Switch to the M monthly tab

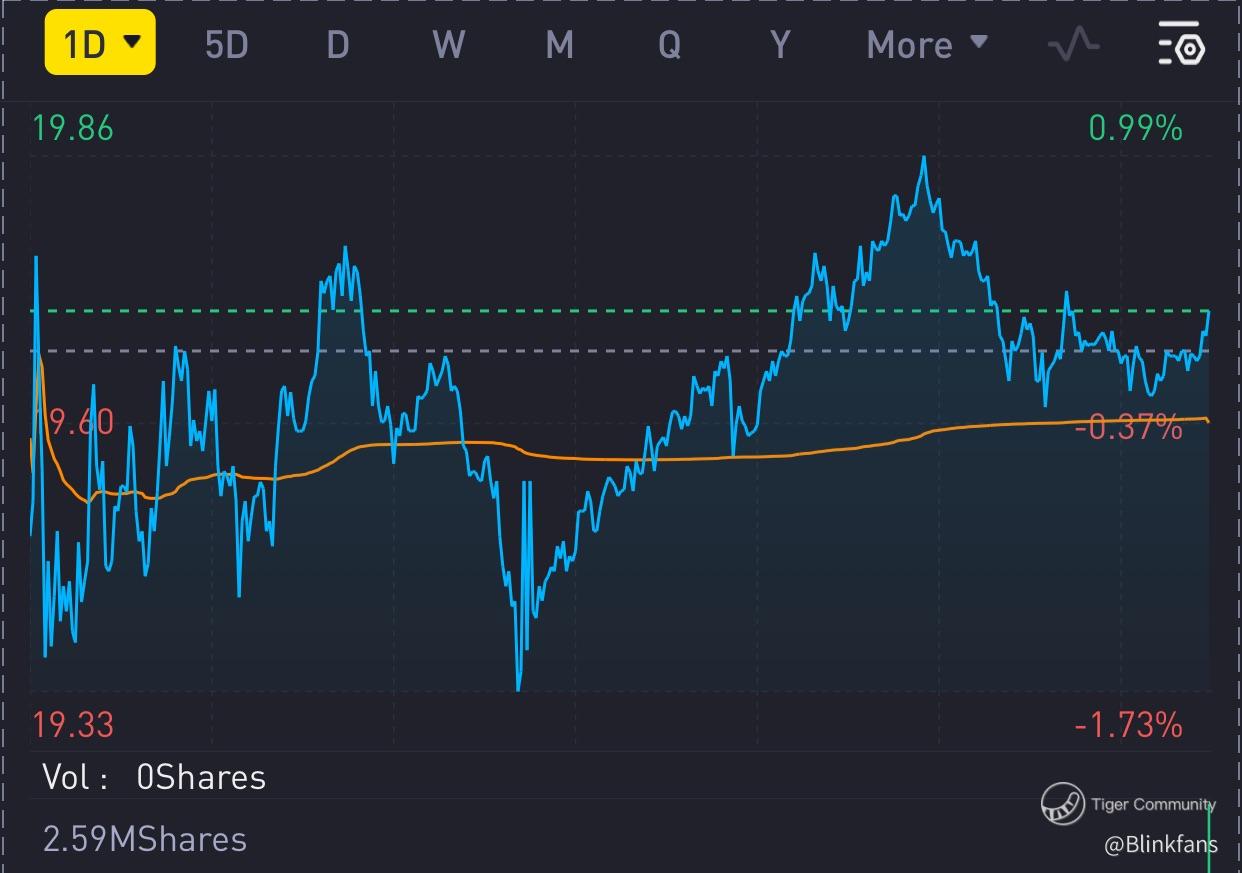[559, 45]
